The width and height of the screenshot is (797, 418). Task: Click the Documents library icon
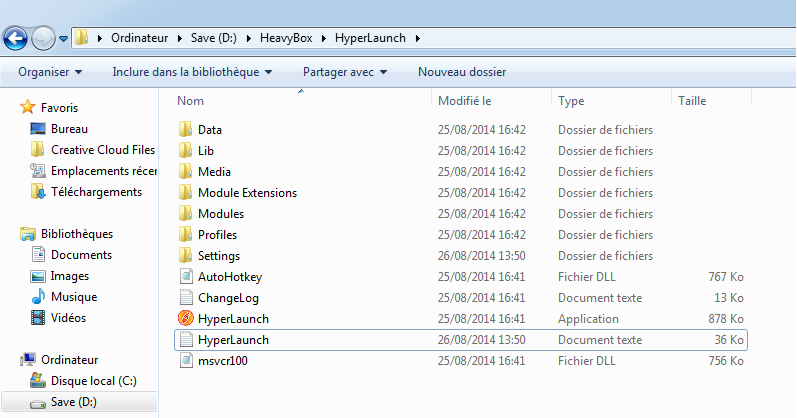tap(38, 254)
